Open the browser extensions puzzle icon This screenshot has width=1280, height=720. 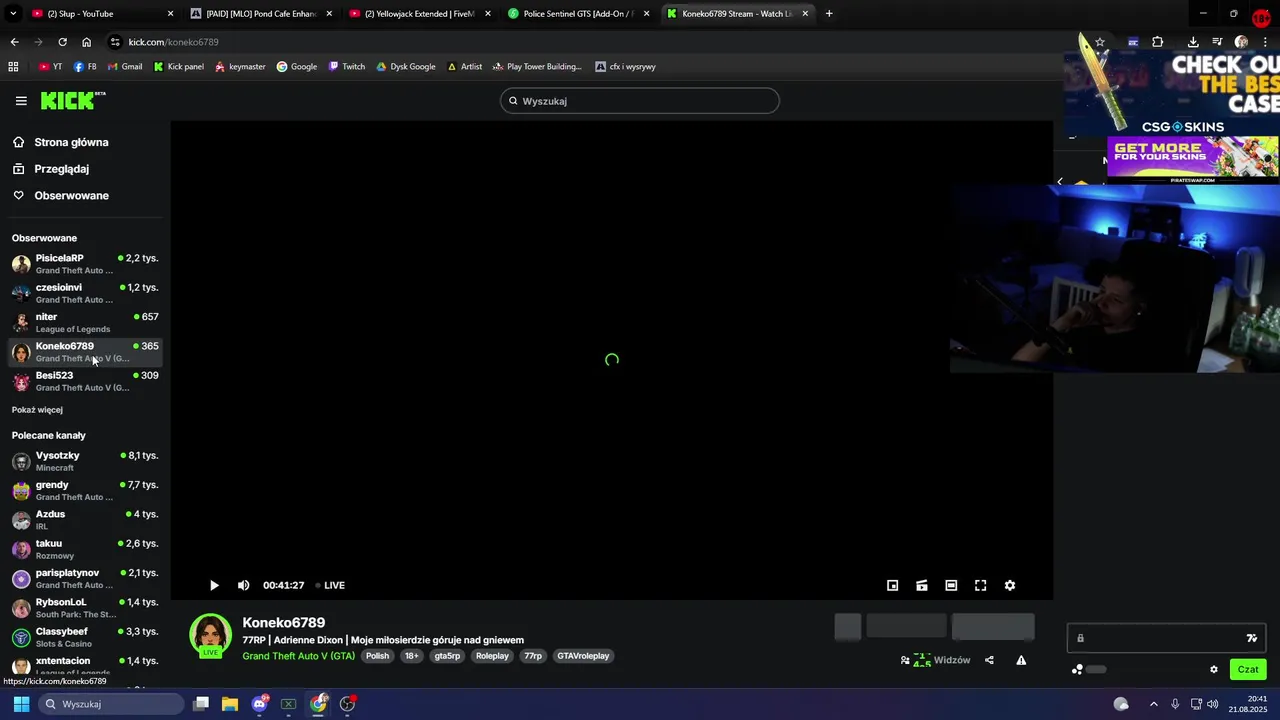coord(1158,42)
